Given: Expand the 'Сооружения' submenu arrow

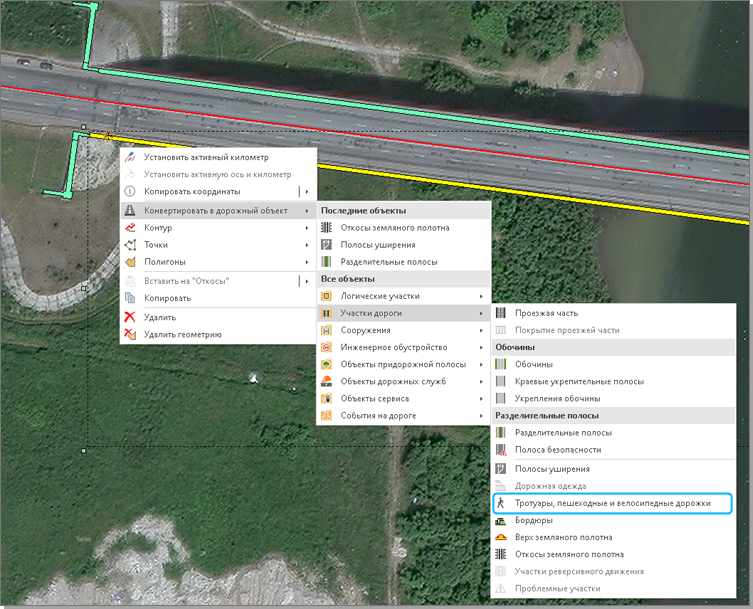Looking at the screenshot, I should pos(481,330).
